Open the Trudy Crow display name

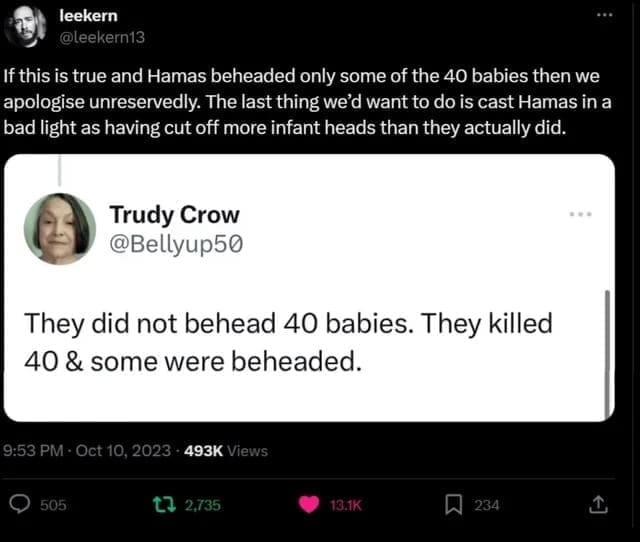click(175, 215)
